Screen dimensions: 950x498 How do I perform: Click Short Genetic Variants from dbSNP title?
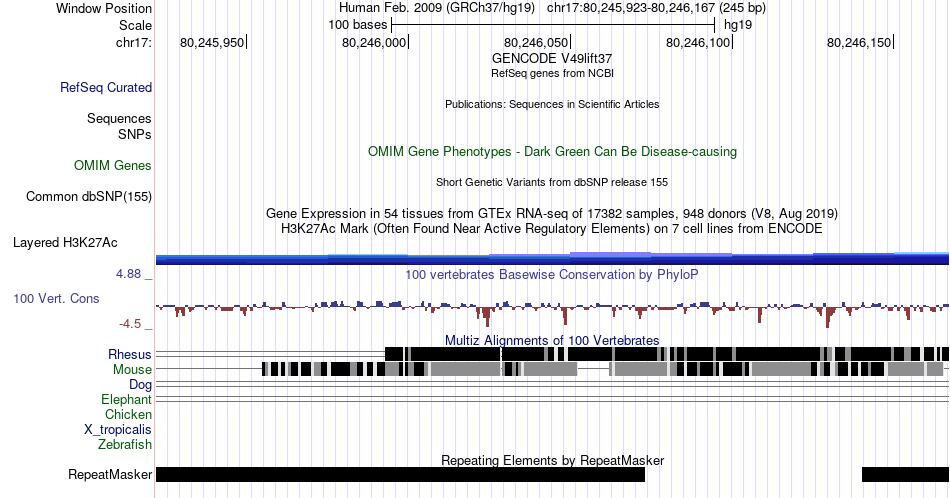point(552,182)
